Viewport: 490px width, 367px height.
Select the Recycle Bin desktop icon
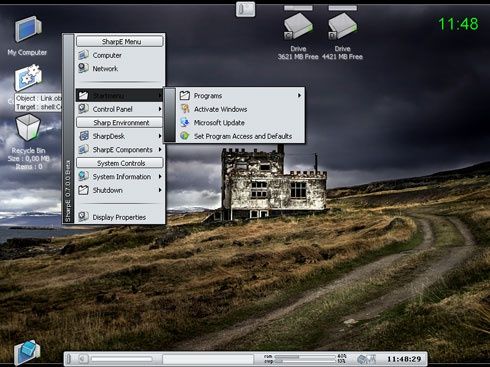pos(28,128)
